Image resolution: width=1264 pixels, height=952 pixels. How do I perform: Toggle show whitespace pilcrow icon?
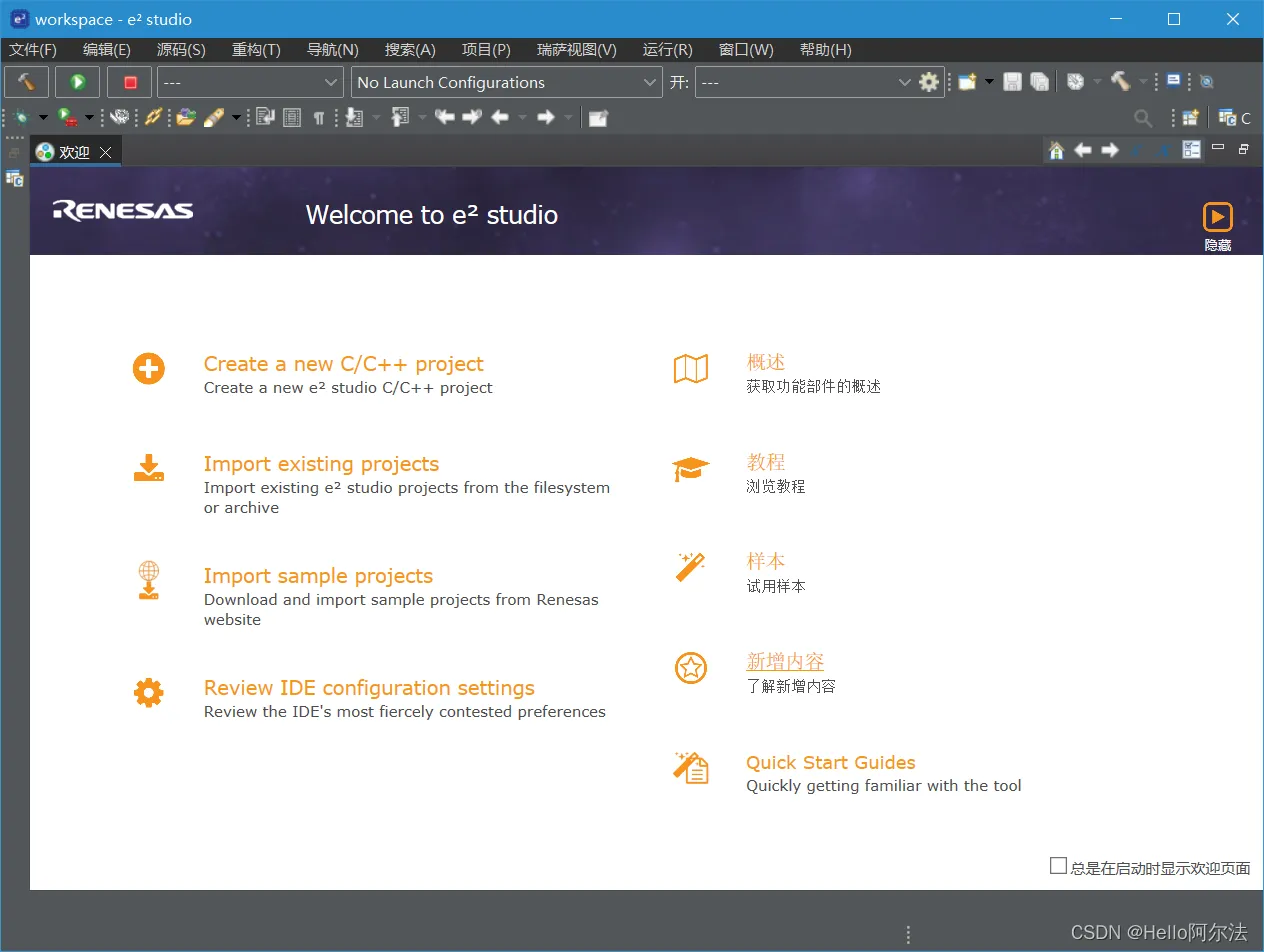pos(319,118)
